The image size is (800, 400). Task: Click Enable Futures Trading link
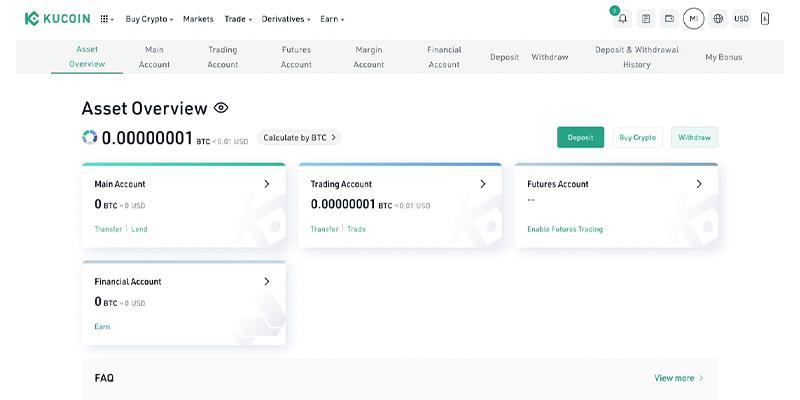pyautogui.click(x=565, y=229)
